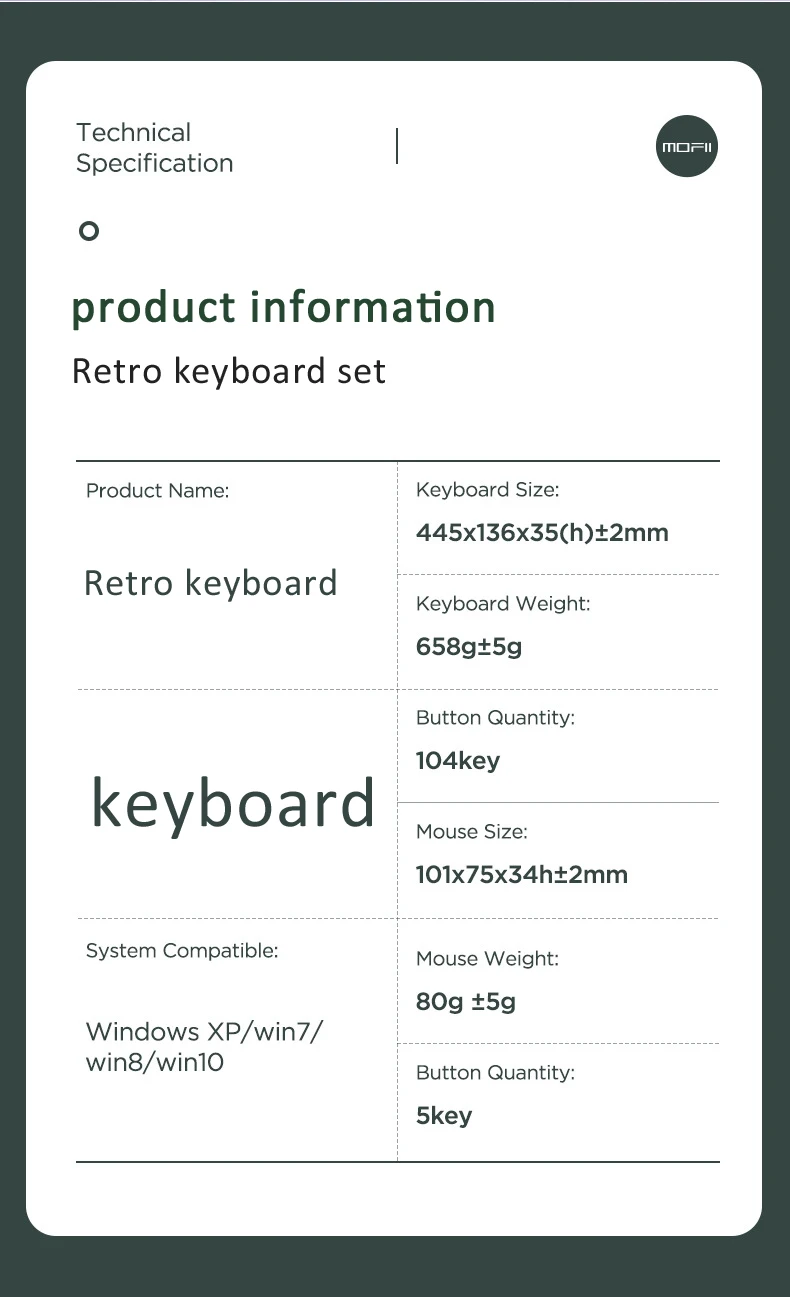Image resolution: width=790 pixels, height=1297 pixels.
Task: Click the "Keyboard Weight:" label
Action: click(503, 604)
